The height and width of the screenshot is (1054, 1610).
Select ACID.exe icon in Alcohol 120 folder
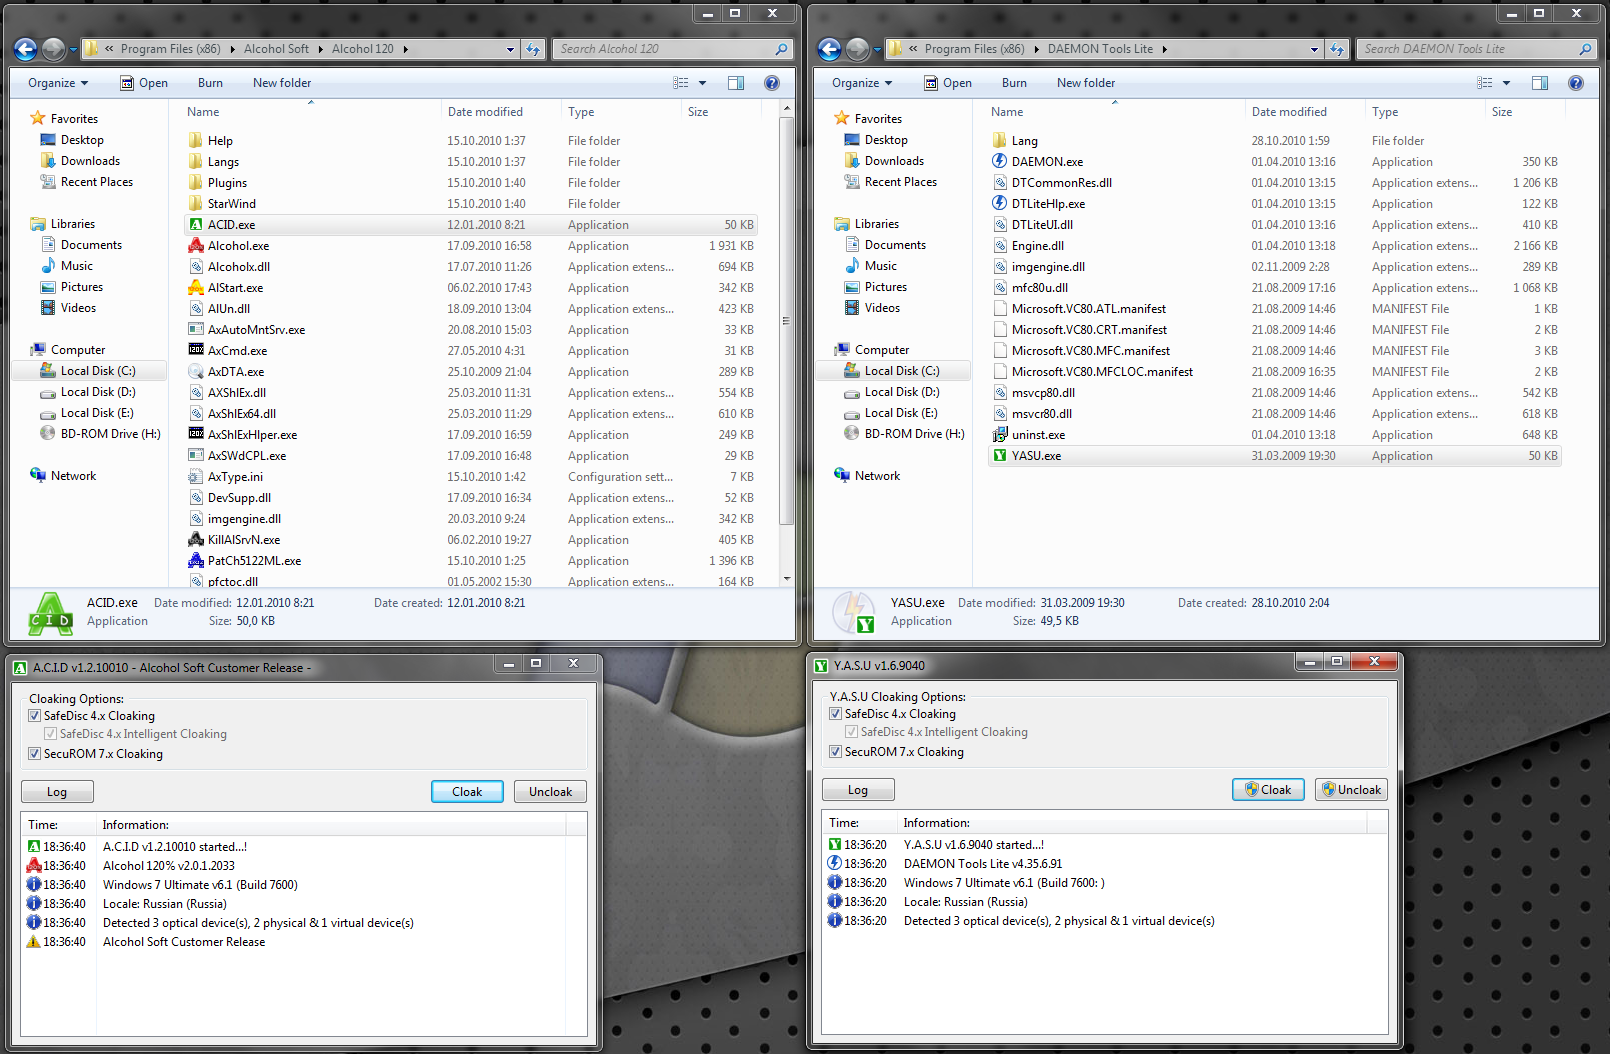pos(196,225)
